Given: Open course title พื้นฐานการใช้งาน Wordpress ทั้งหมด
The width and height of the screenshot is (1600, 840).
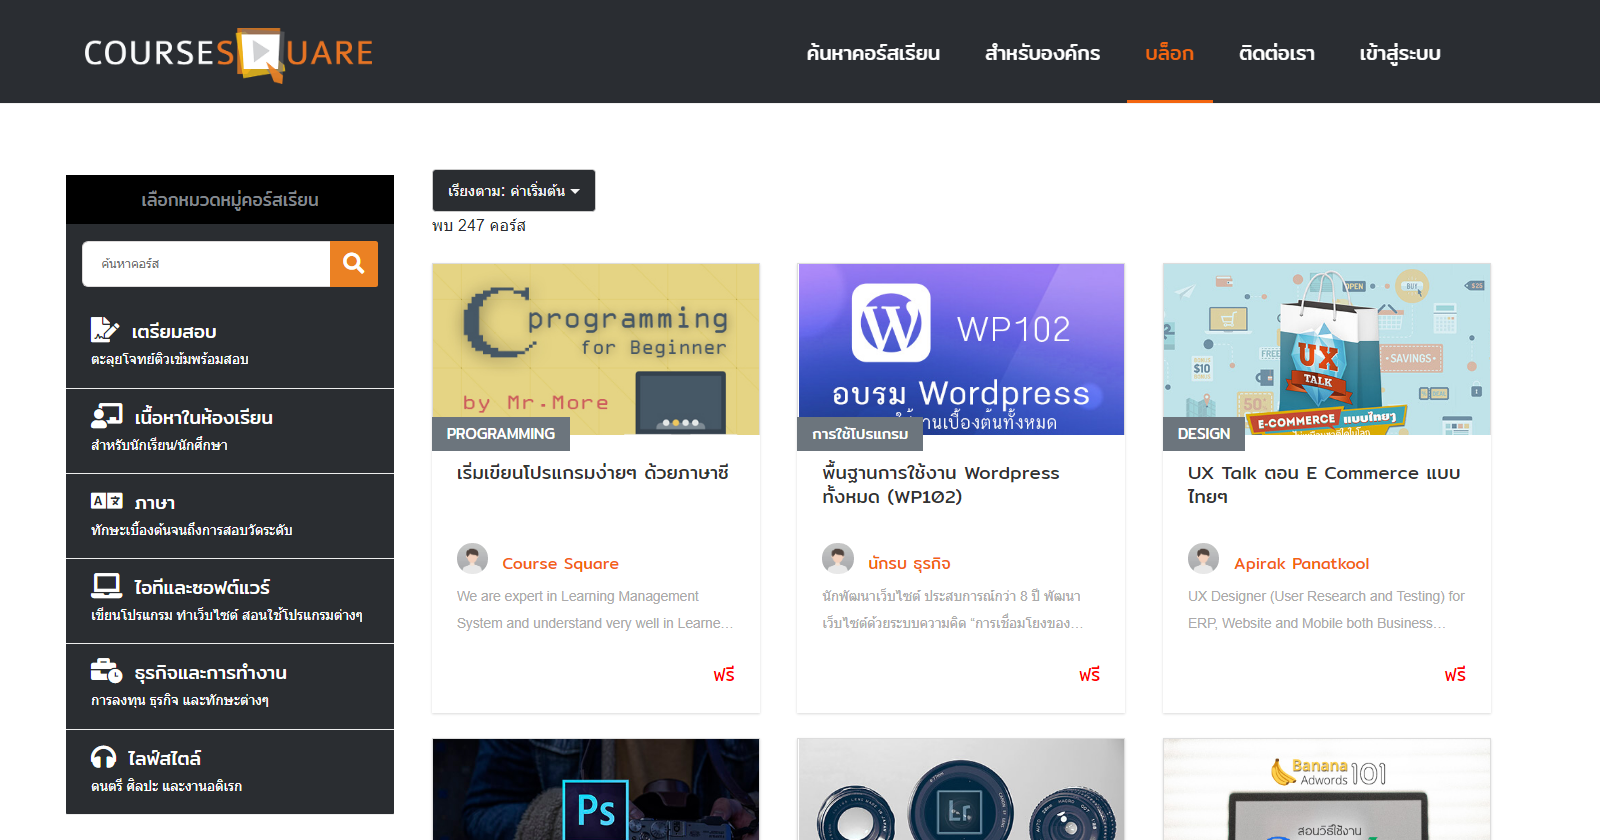Looking at the screenshot, I should 941,485.
